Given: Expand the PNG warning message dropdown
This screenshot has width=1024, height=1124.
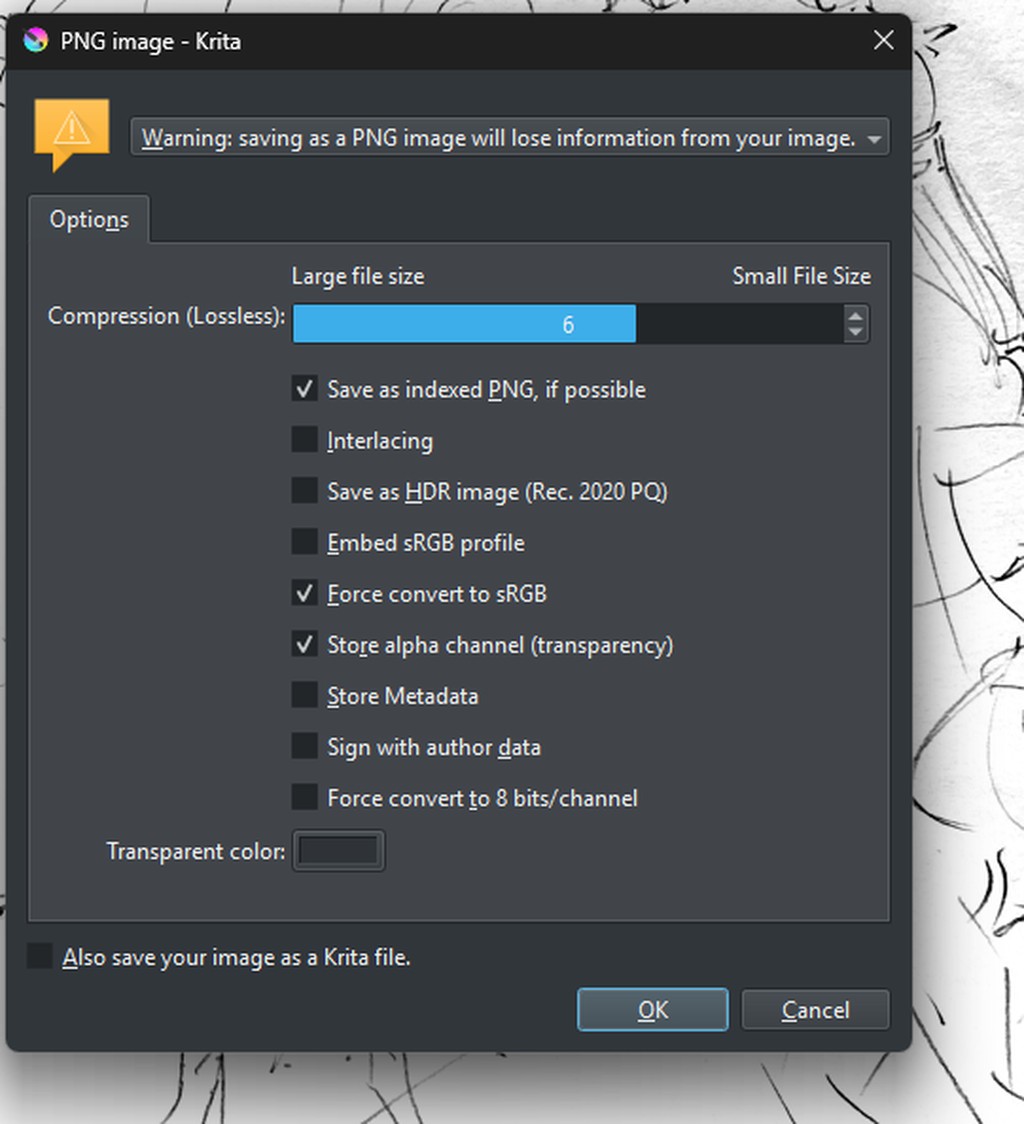Looking at the screenshot, I should (874, 139).
